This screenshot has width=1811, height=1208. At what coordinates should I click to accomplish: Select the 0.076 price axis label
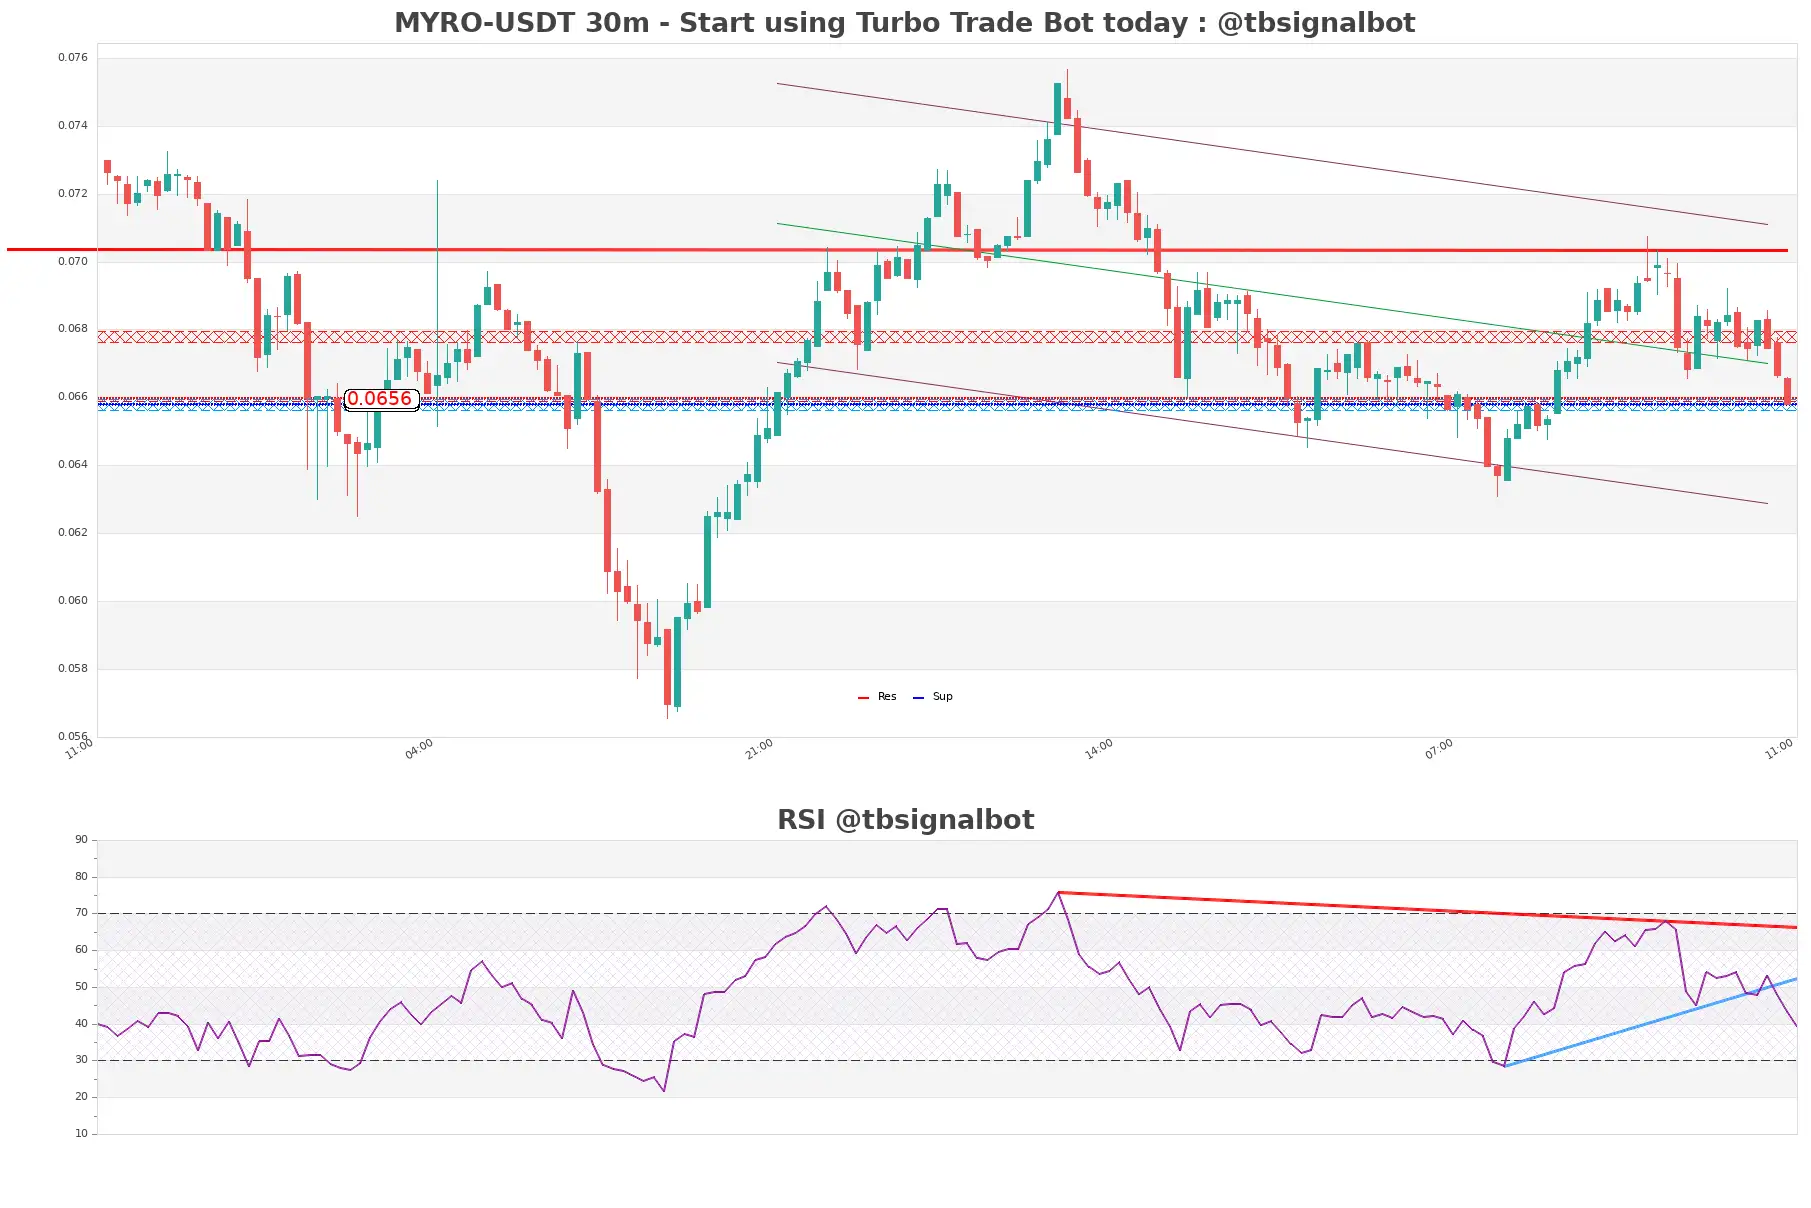coord(73,58)
